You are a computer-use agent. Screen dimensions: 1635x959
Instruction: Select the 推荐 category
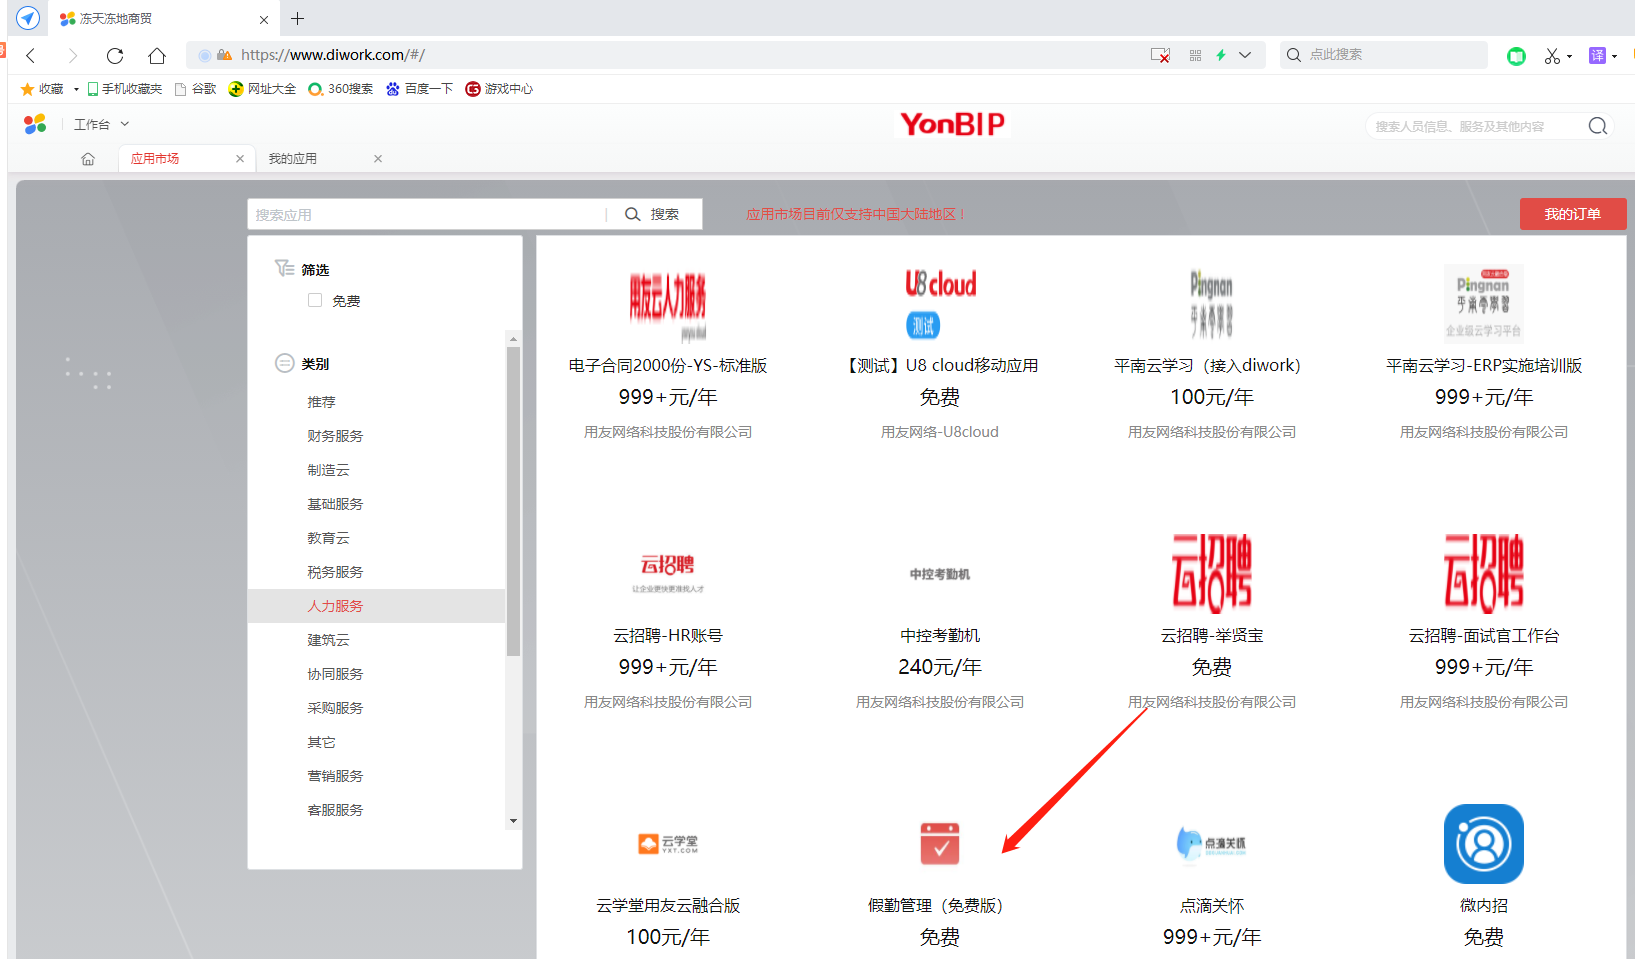tap(321, 402)
